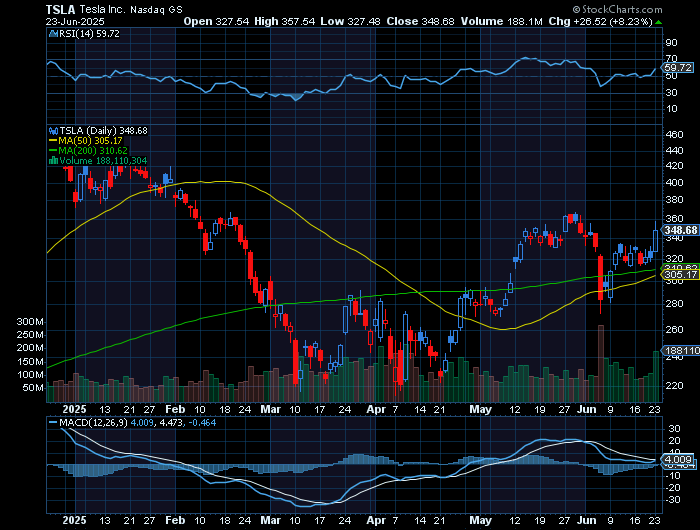Click the 300M volume axis label
Viewport: 700px width, 530px height.
pyautogui.click(x=30, y=322)
